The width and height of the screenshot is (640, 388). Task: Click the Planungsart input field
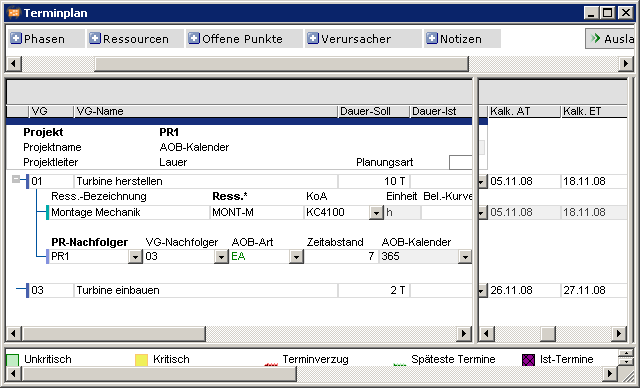460,162
